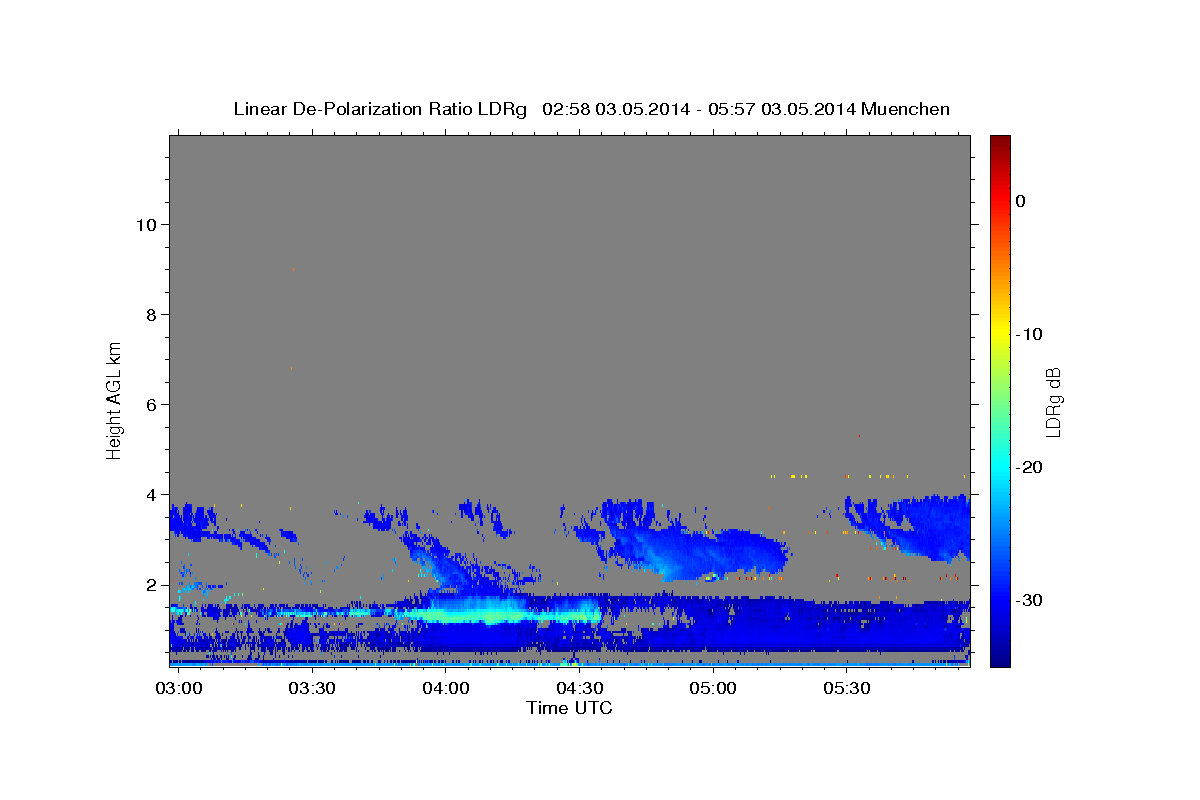The width and height of the screenshot is (1200, 800).
Task: Click 'Muenchen' in the plot title
Action: pos(906,109)
